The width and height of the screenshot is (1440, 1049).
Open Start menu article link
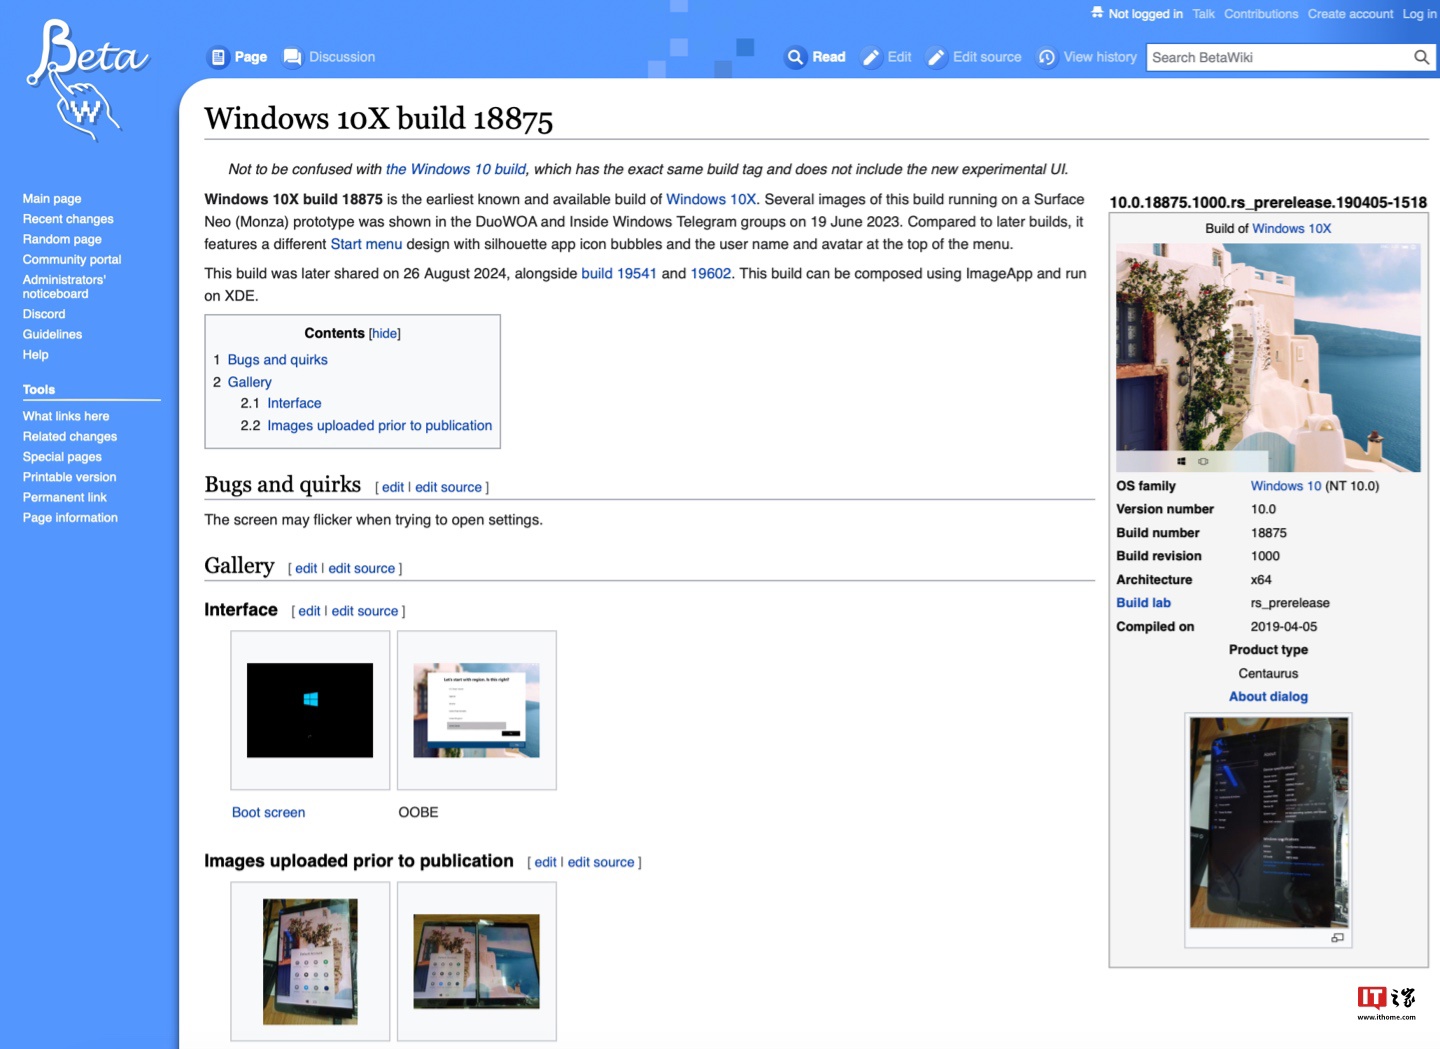[366, 244]
